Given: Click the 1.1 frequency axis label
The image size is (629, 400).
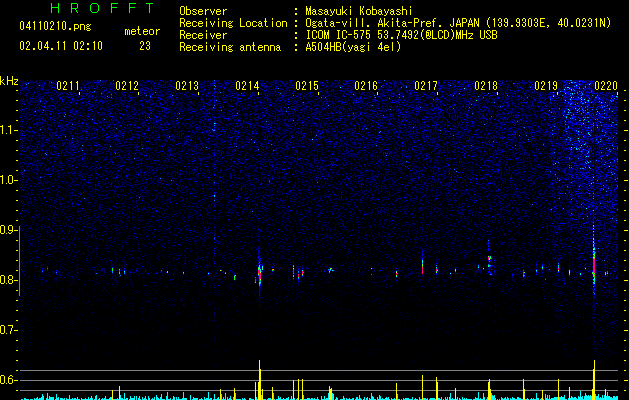Looking at the screenshot, I should pos(9,130).
